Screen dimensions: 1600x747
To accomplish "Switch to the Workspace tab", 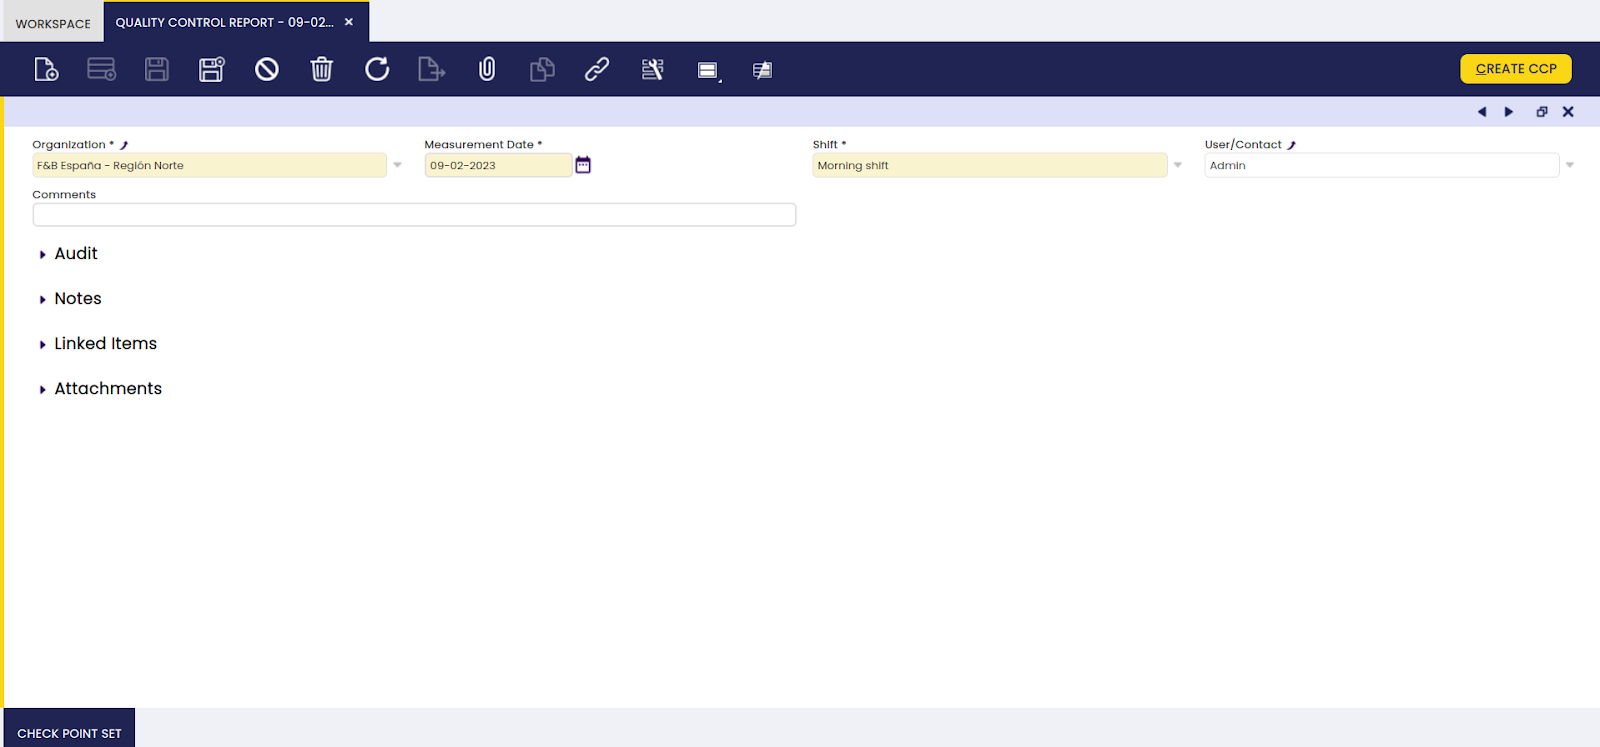I will click(x=53, y=23).
